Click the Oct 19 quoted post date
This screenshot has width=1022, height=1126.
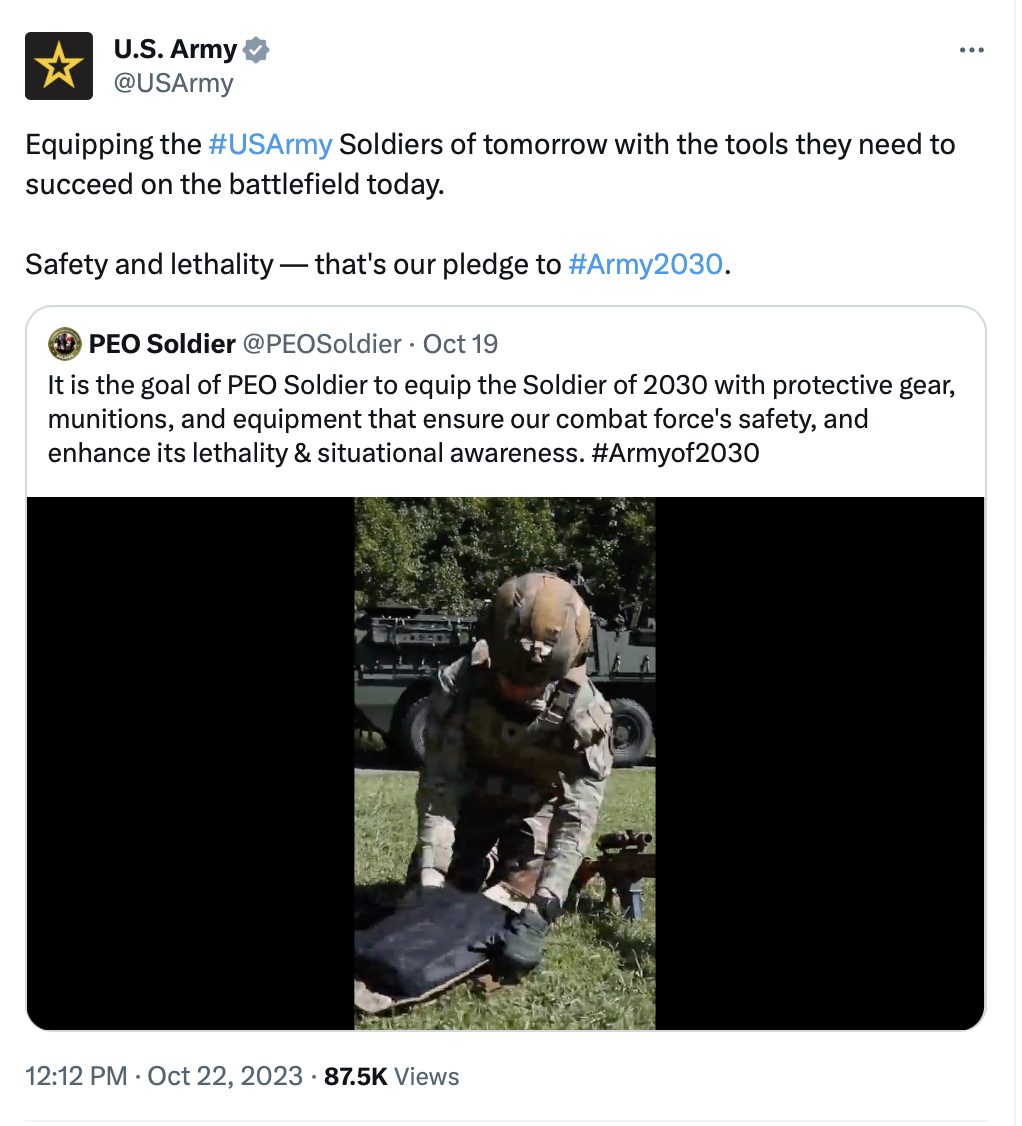click(x=460, y=344)
